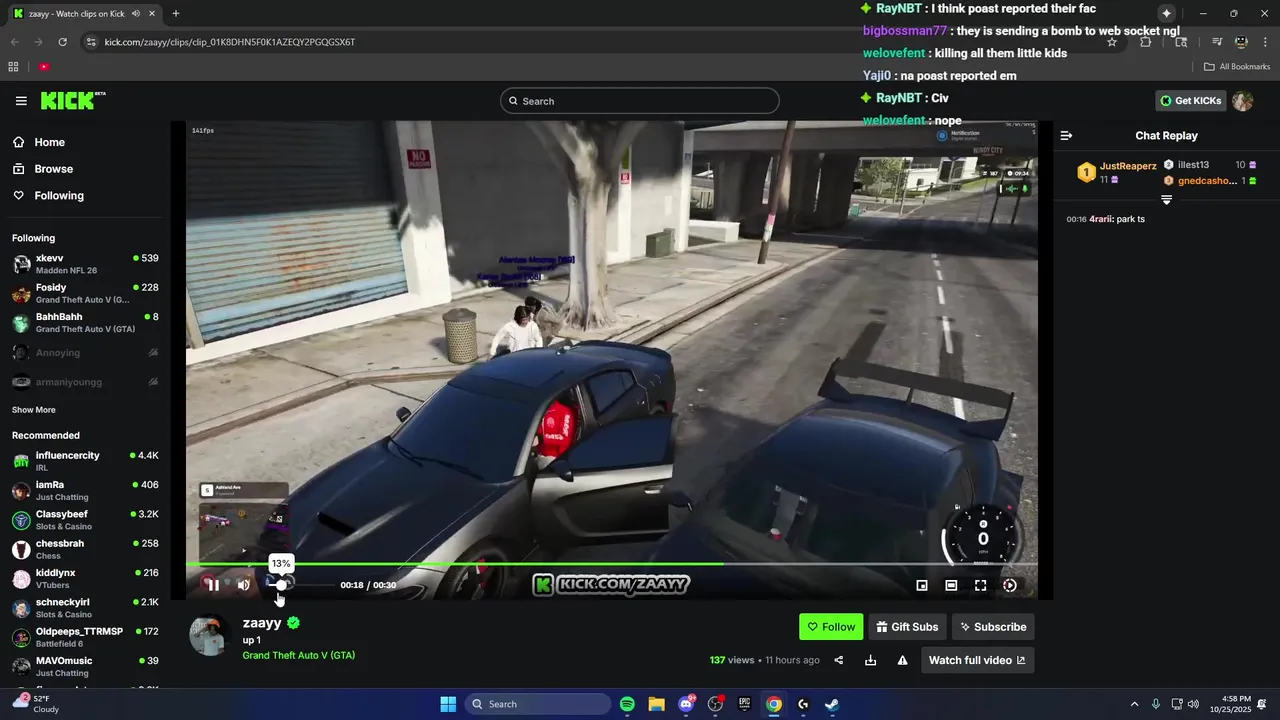This screenshot has width=1280, height=720.
Task: Open Browse in sidebar
Action: click(85, 169)
